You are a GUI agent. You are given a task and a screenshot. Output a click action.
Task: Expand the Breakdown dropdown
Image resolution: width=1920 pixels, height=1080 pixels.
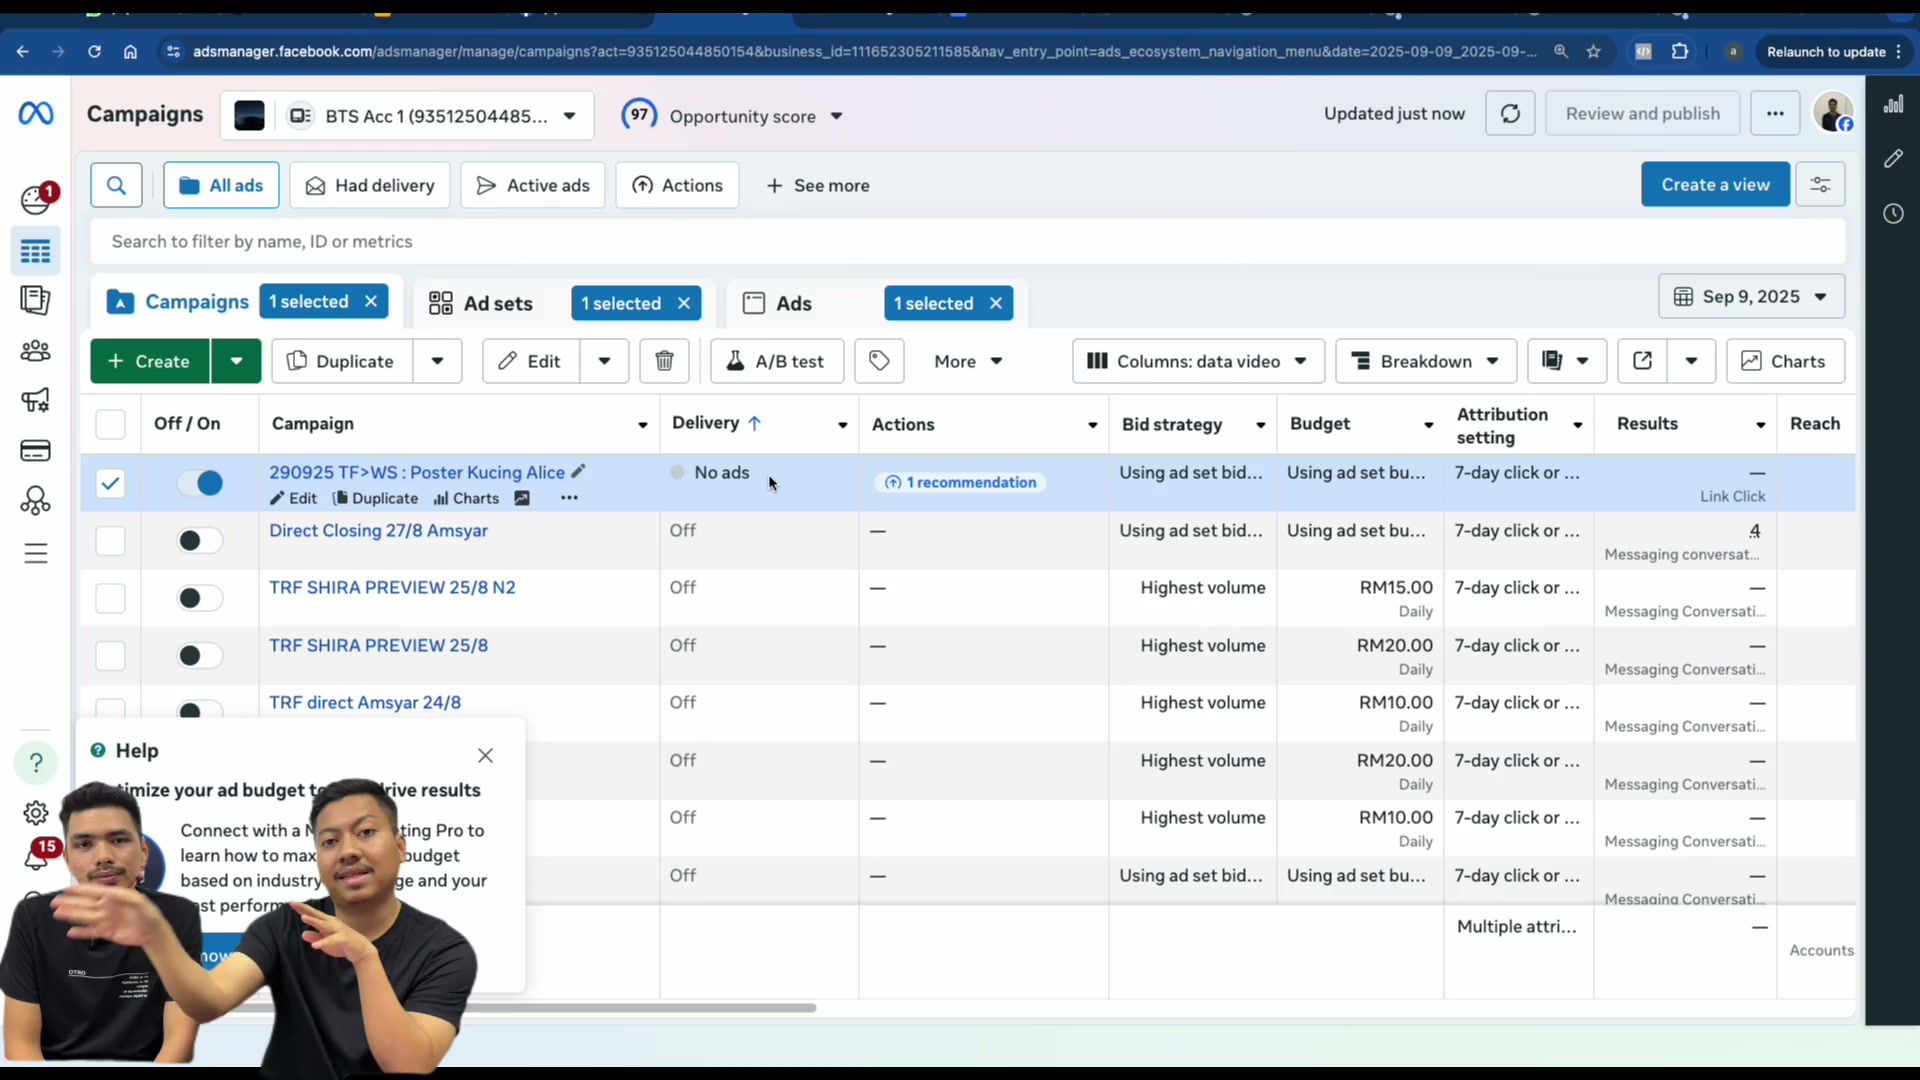[1425, 361]
